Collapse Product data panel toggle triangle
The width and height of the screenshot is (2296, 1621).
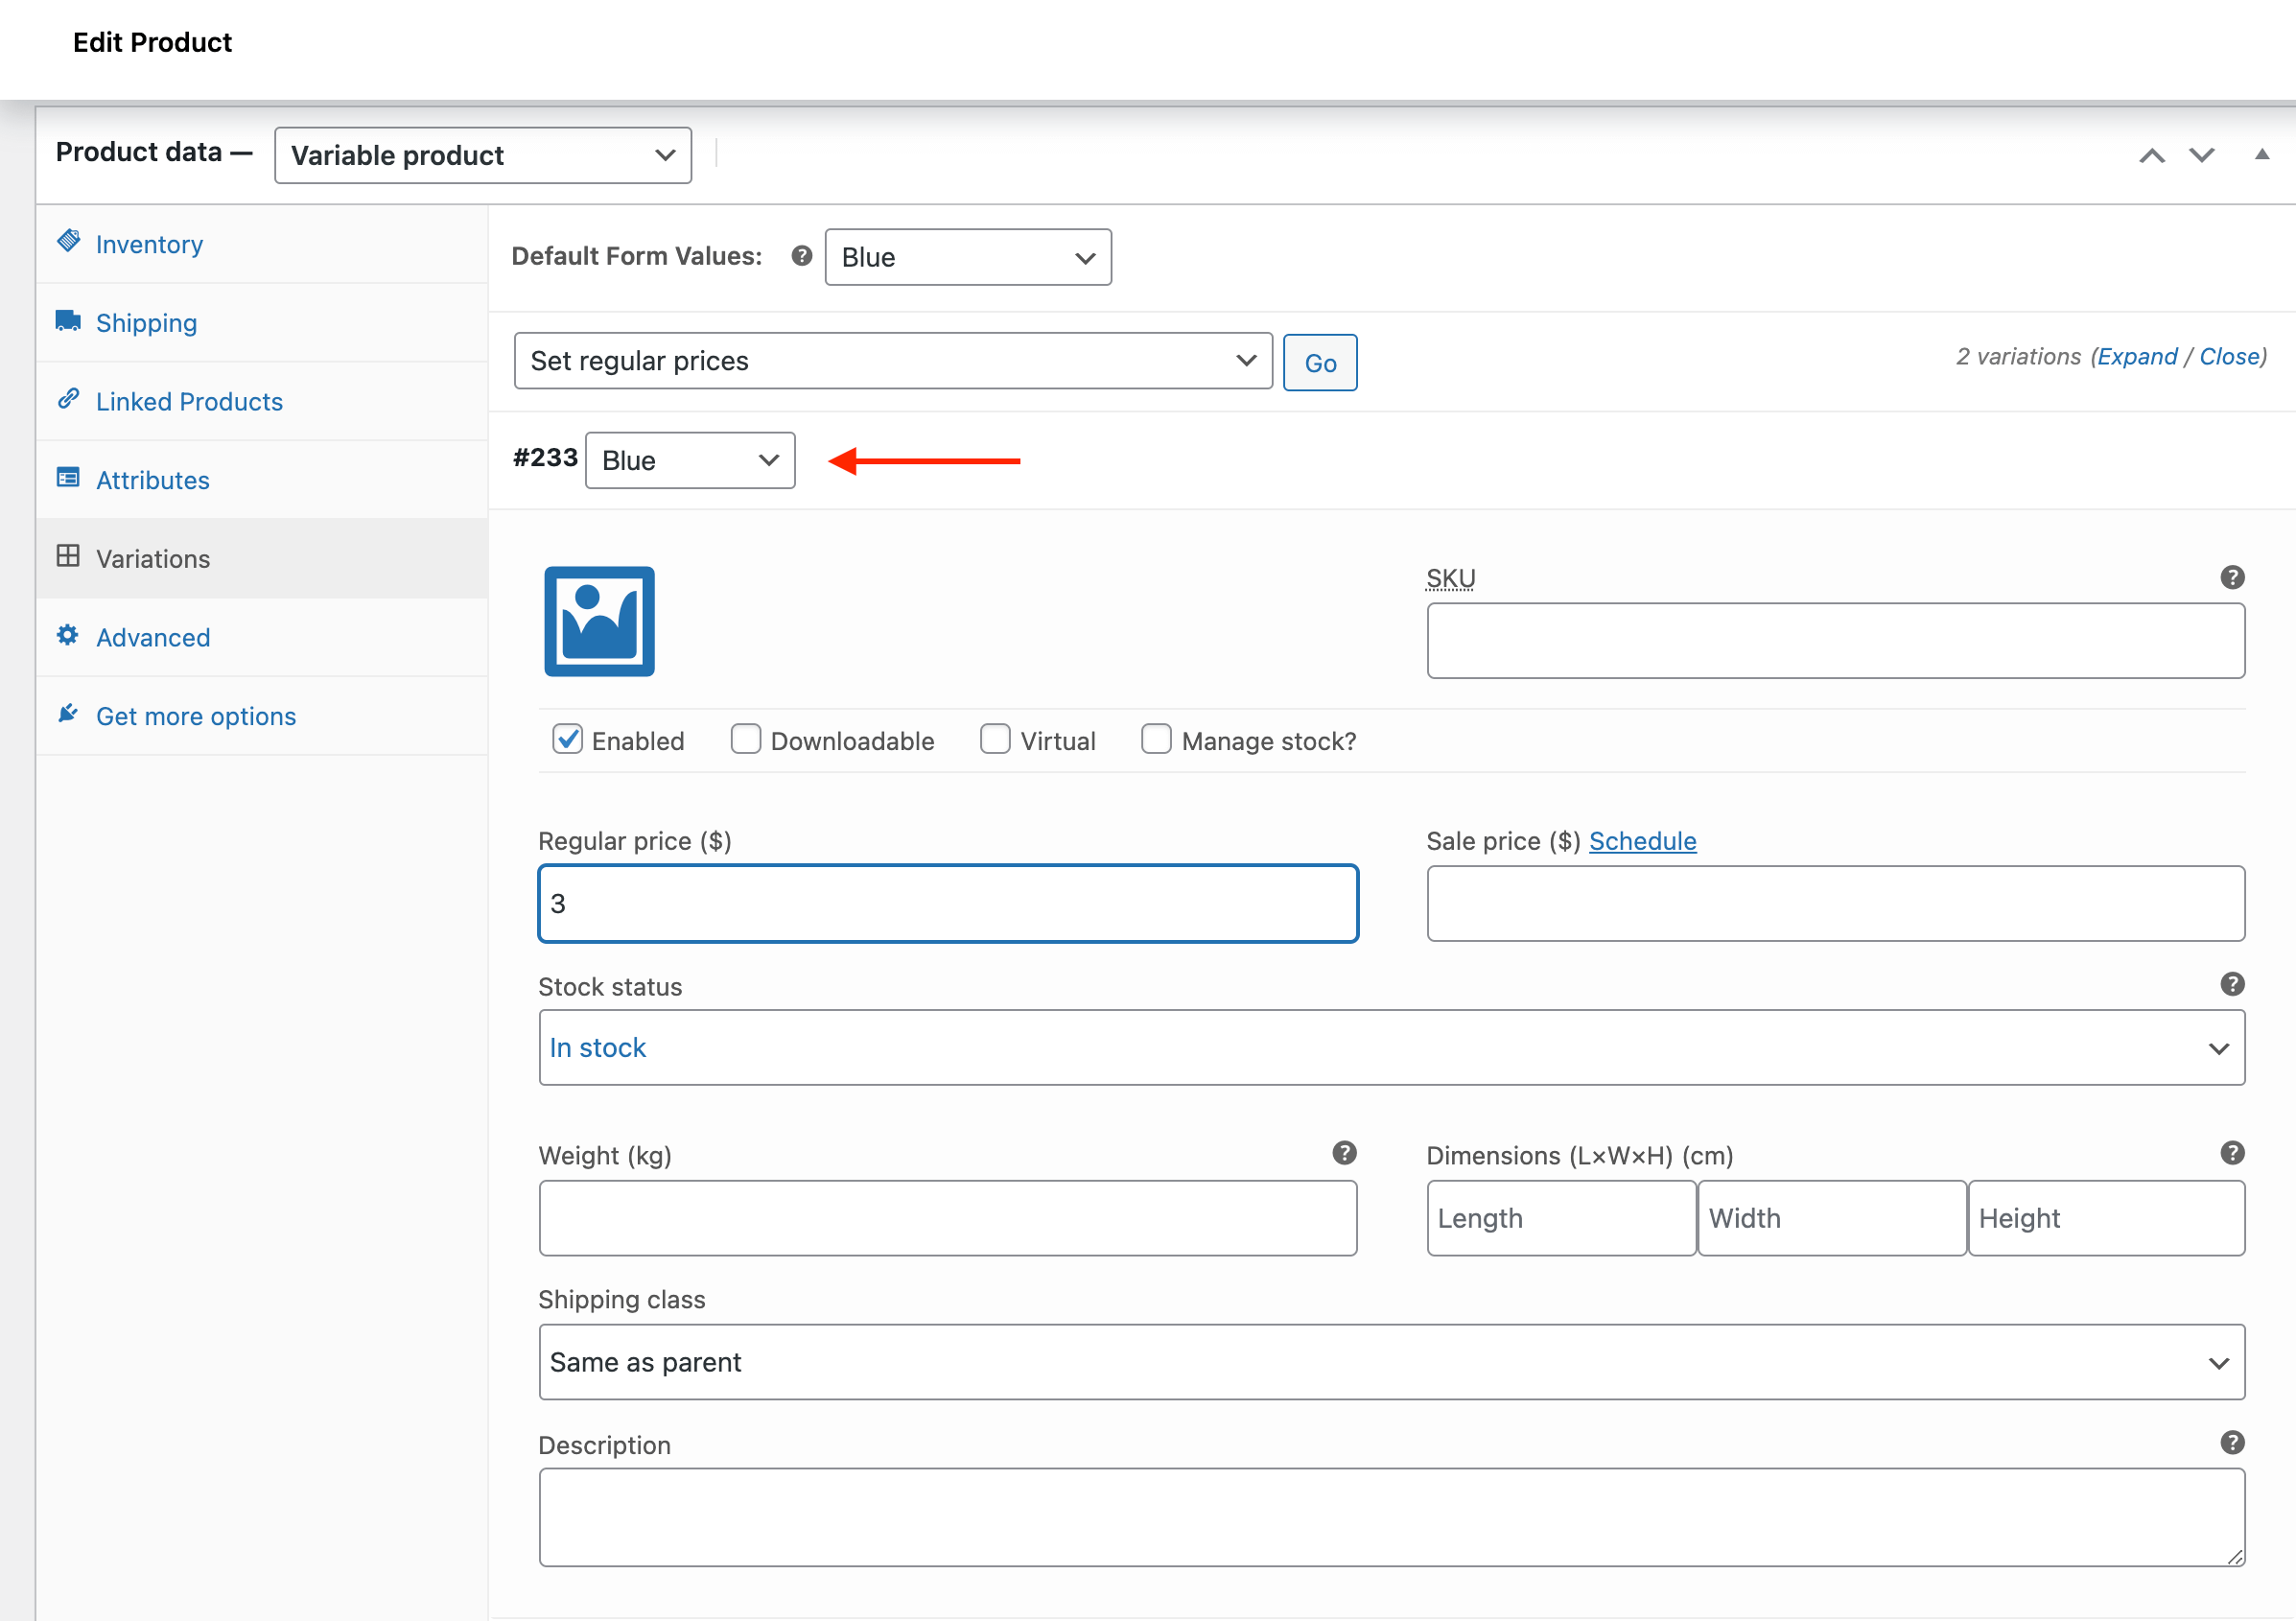tap(2261, 154)
